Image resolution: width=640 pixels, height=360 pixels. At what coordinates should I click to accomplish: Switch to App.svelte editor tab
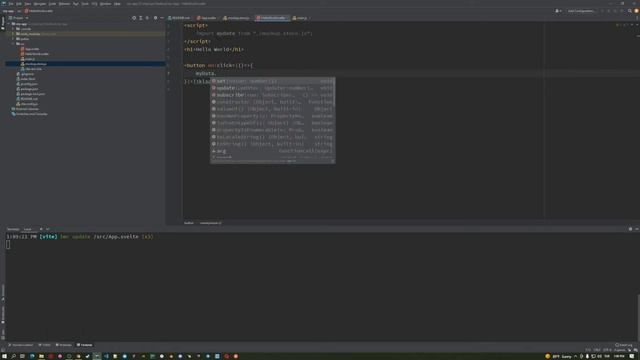point(207,18)
